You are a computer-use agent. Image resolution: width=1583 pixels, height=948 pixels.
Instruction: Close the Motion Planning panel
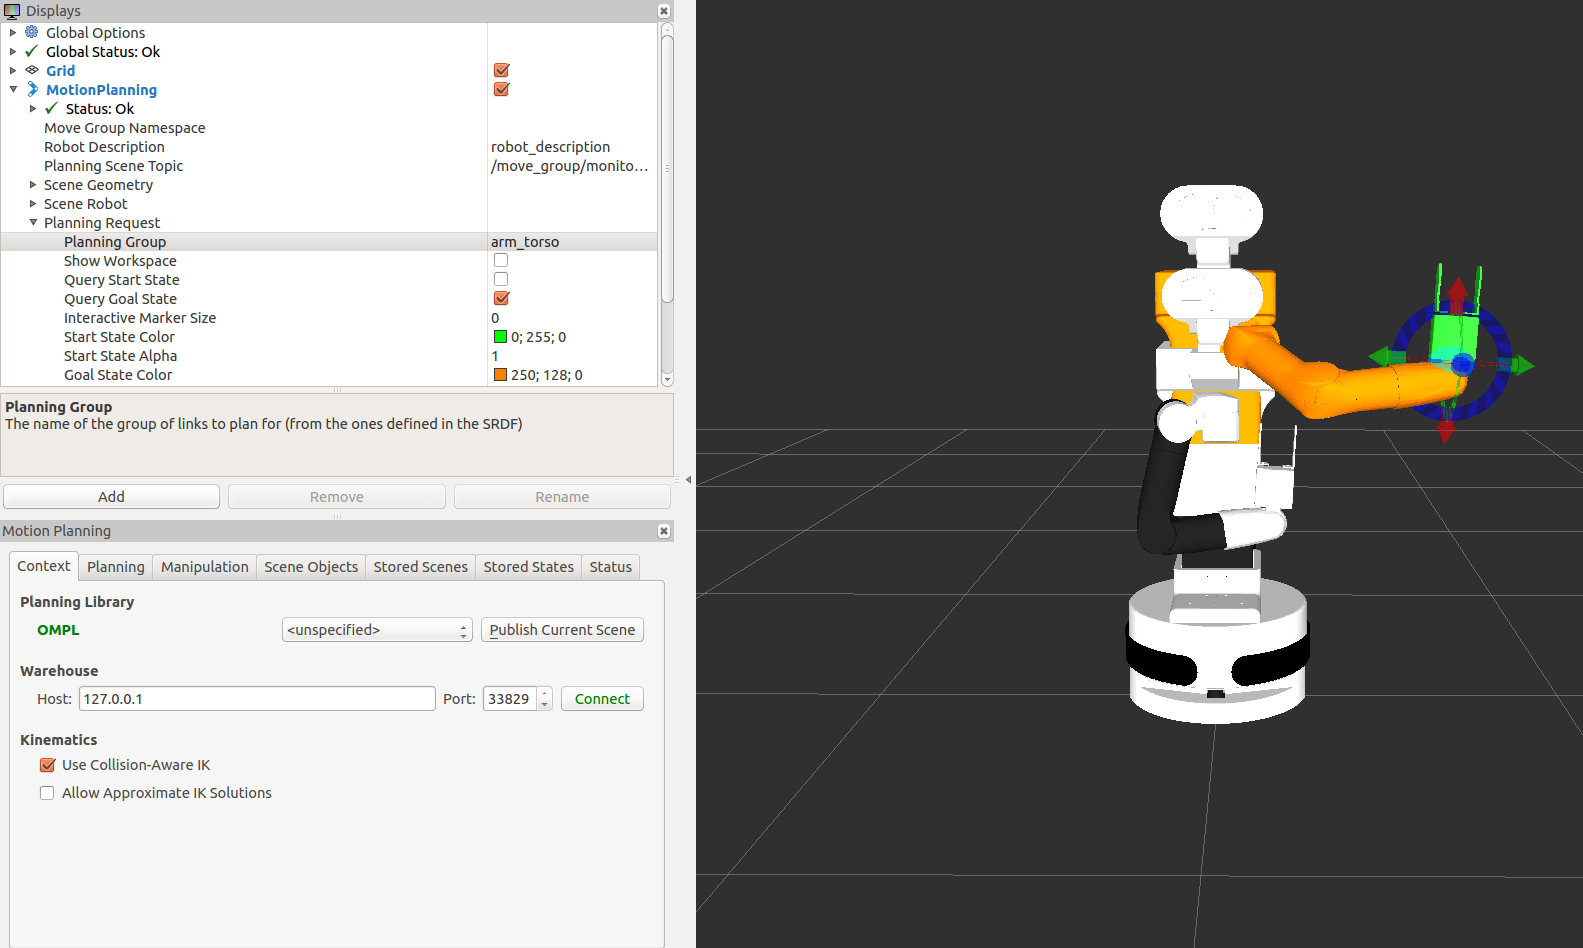click(x=663, y=531)
